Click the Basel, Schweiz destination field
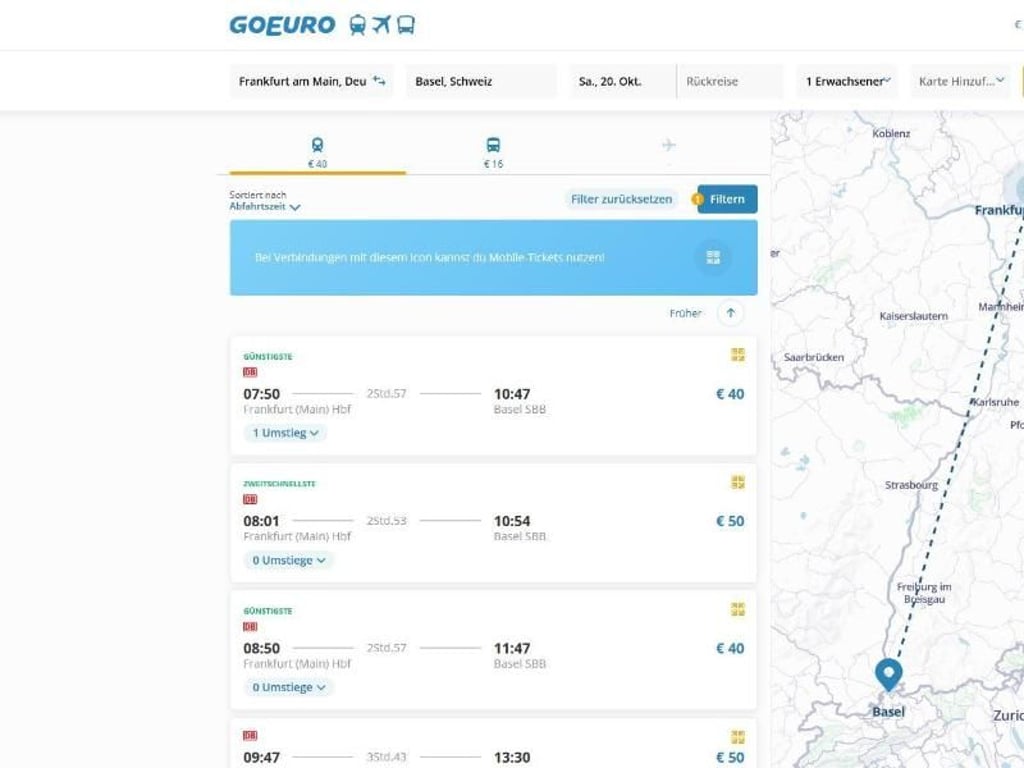Viewport: 1024px width, 768px height. [481, 81]
